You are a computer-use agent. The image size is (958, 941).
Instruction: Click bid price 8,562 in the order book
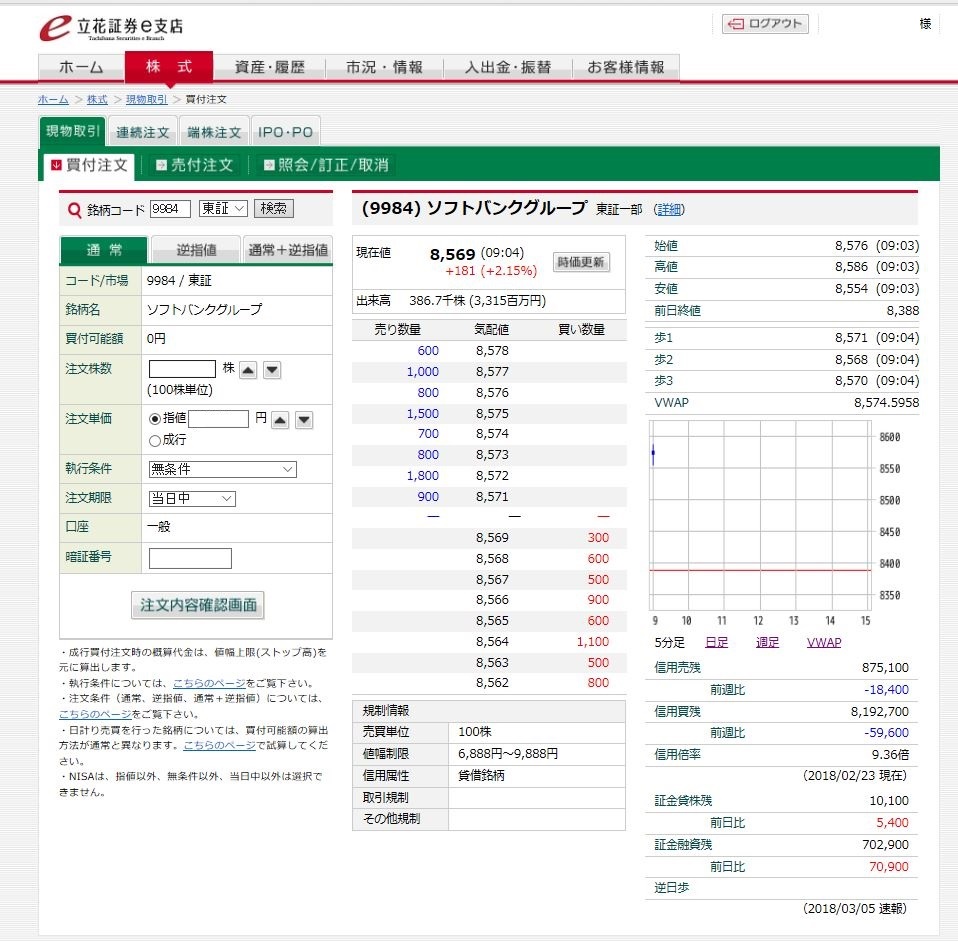pyautogui.click(x=492, y=683)
